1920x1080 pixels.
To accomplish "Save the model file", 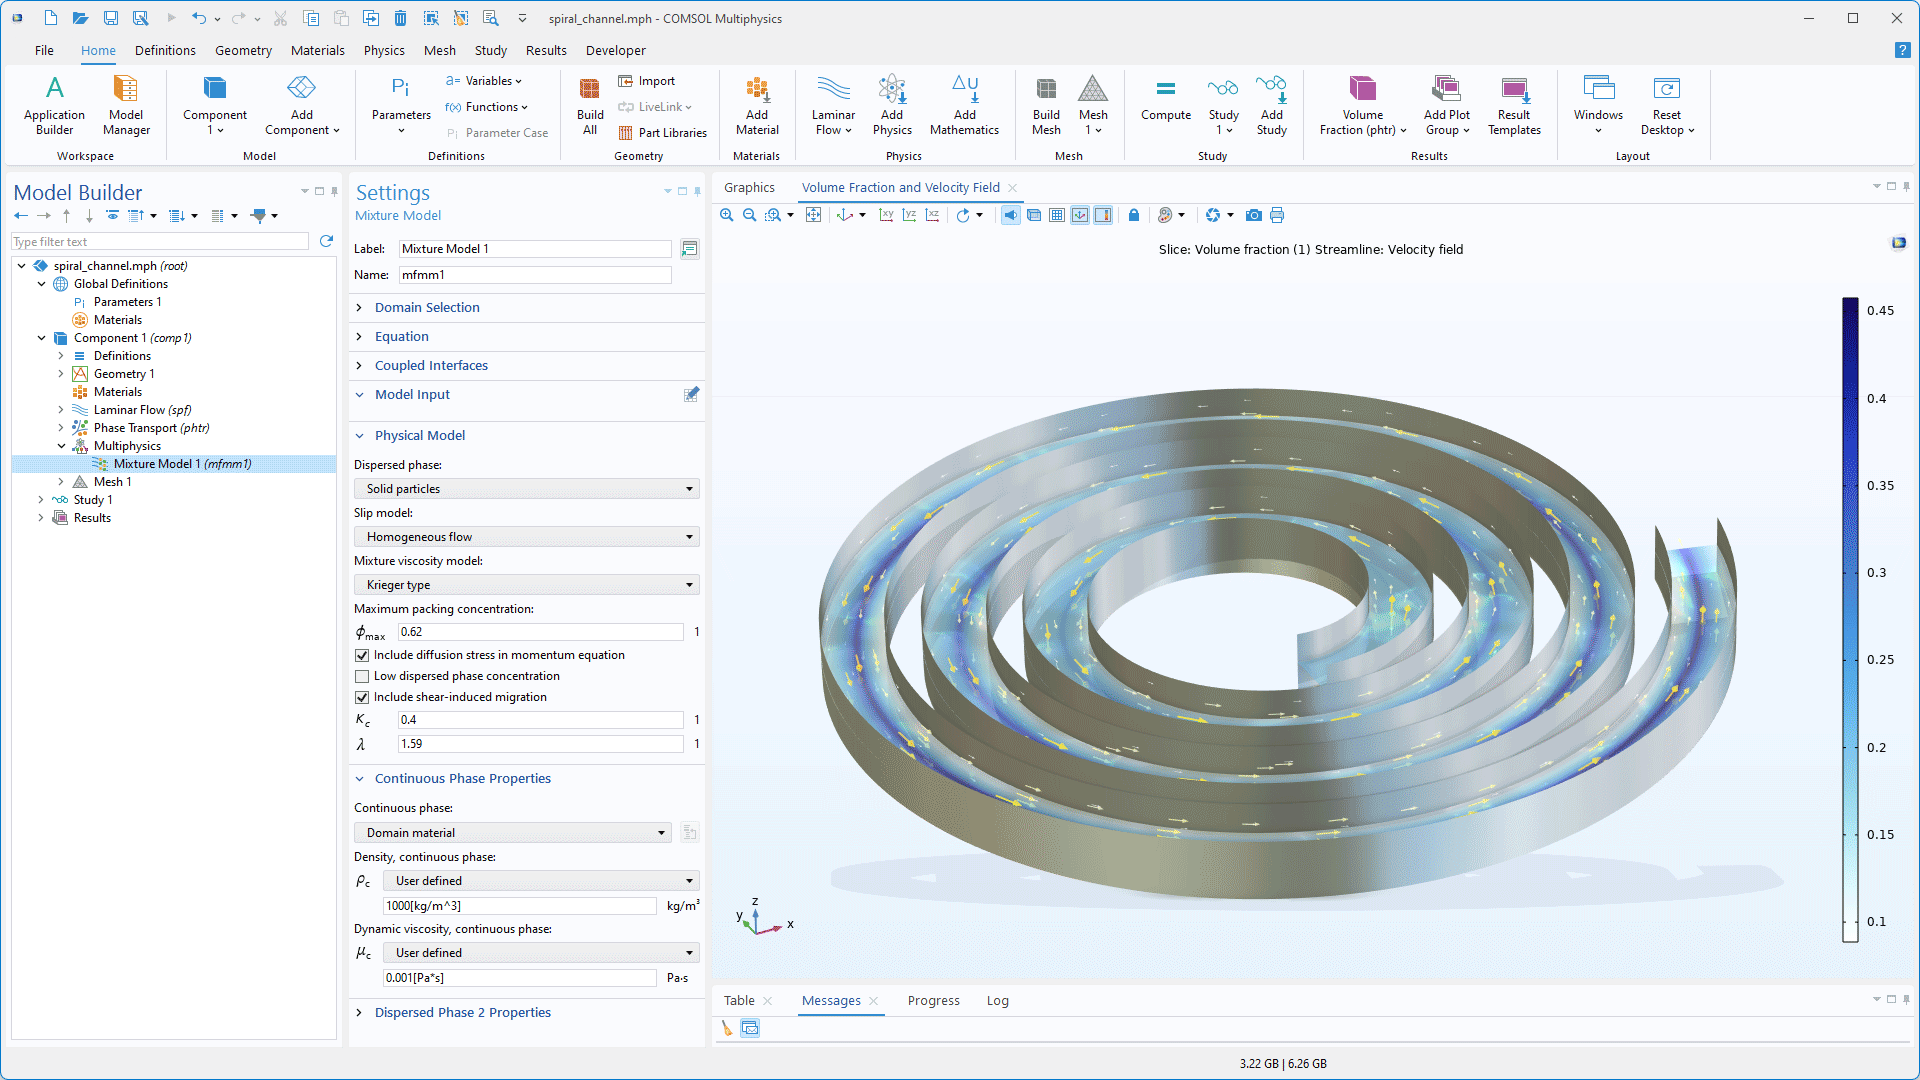I will click(x=111, y=18).
